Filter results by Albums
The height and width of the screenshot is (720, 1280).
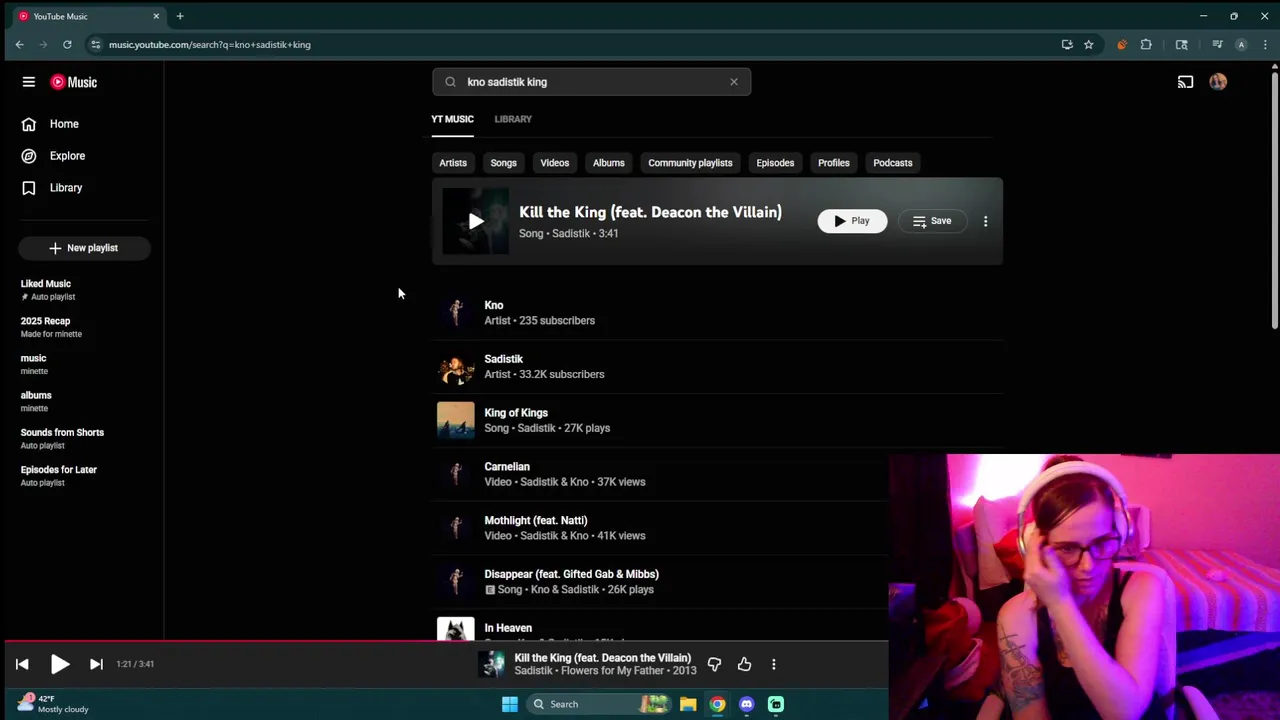point(608,163)
